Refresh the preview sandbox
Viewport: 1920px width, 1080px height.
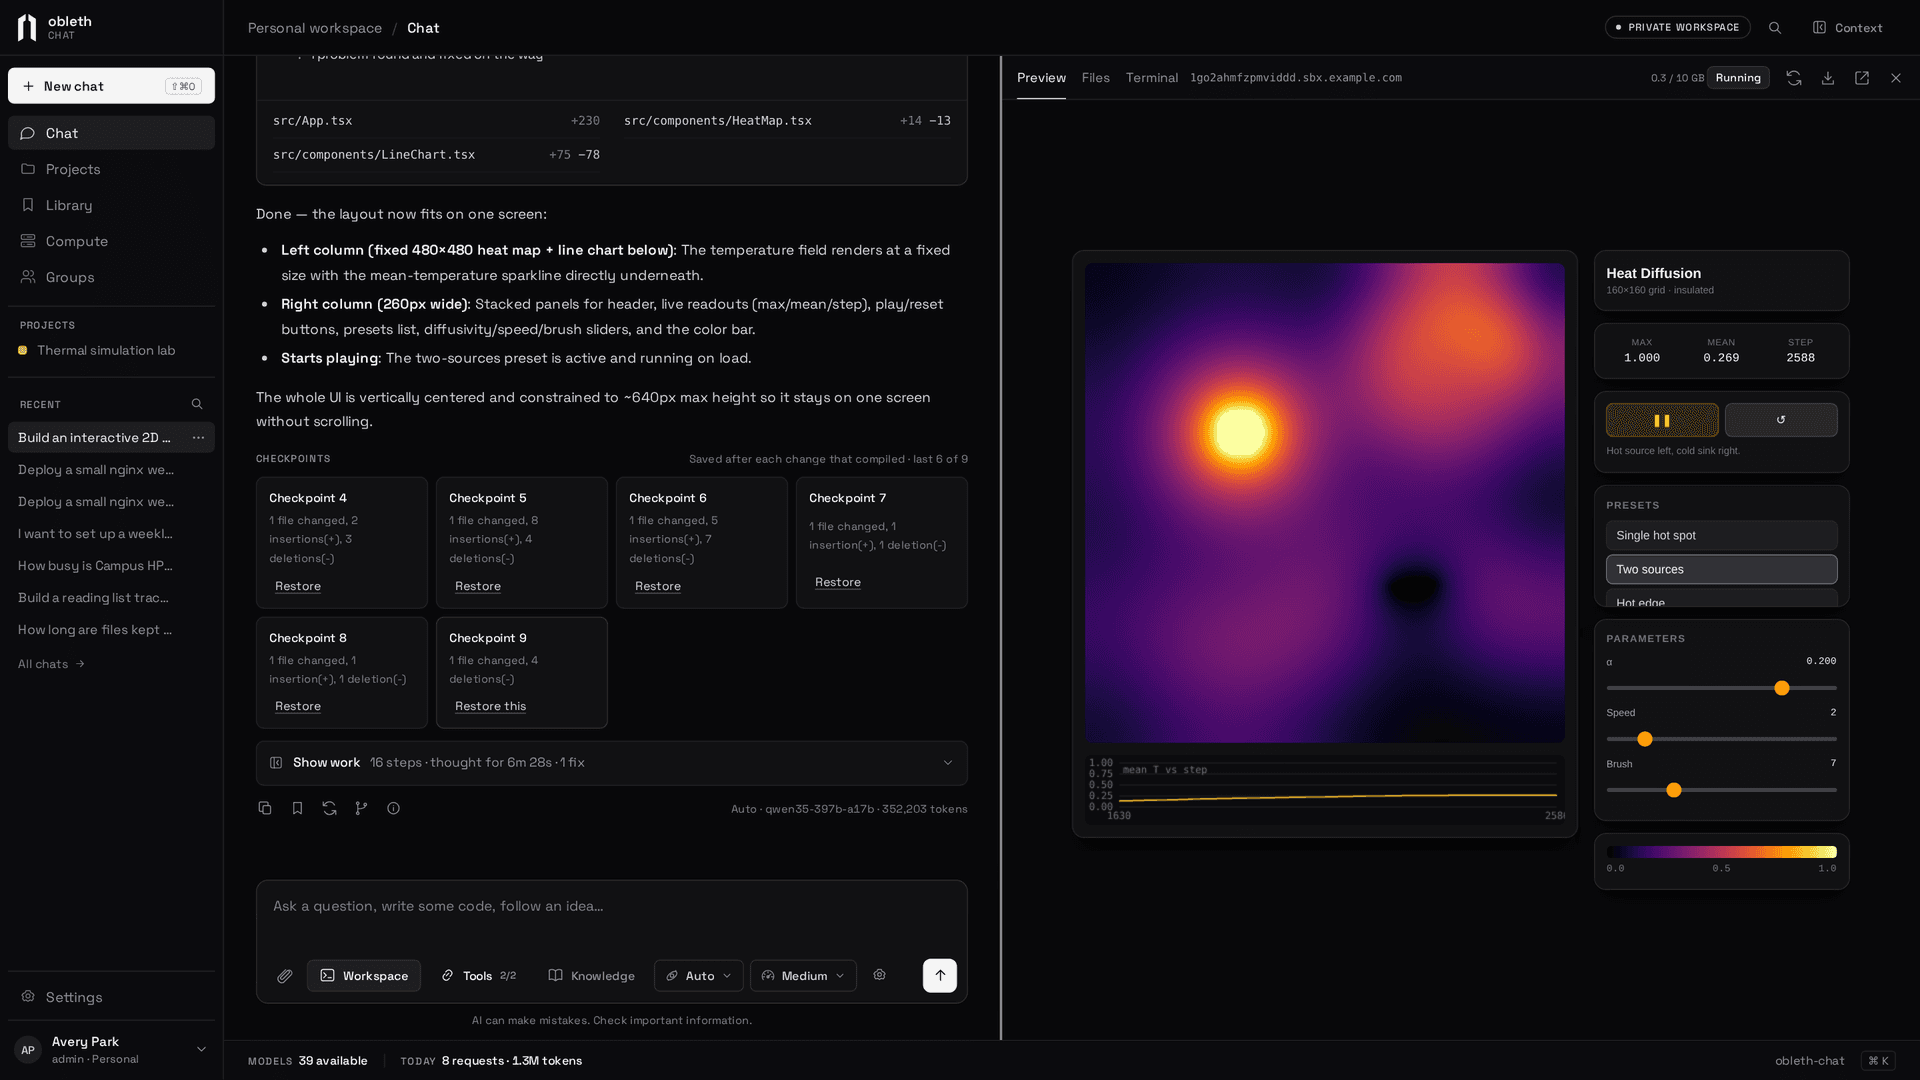1794,78
